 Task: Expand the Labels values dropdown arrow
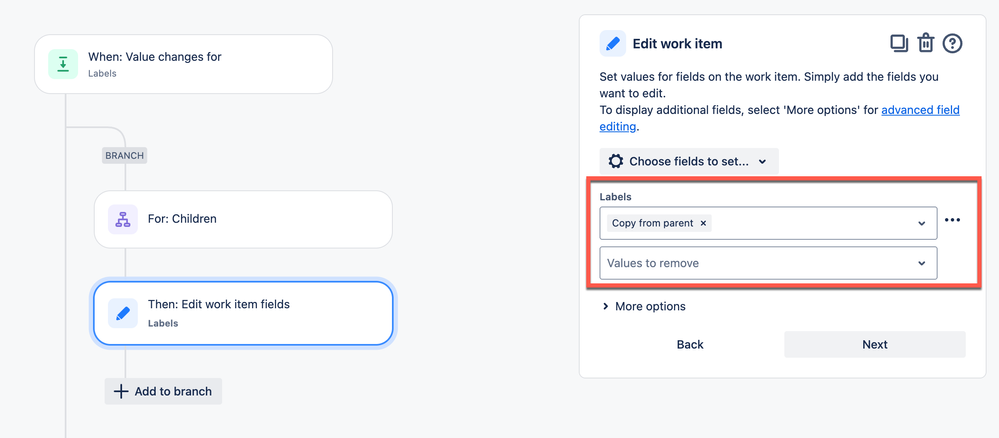[x=921, y=223]
